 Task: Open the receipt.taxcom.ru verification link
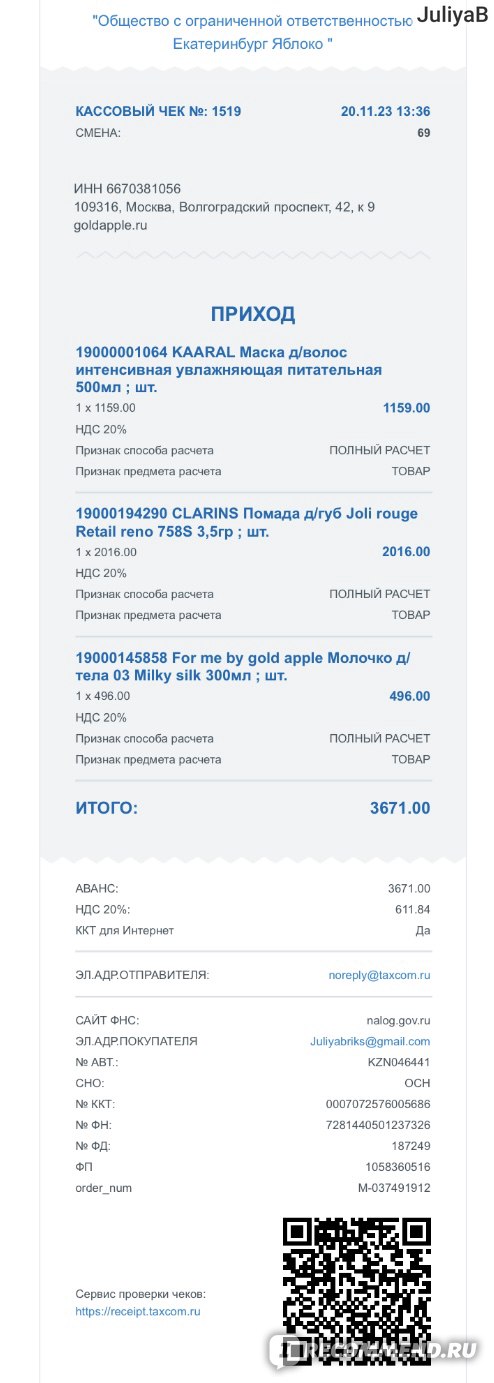[x=138, y=1311]
